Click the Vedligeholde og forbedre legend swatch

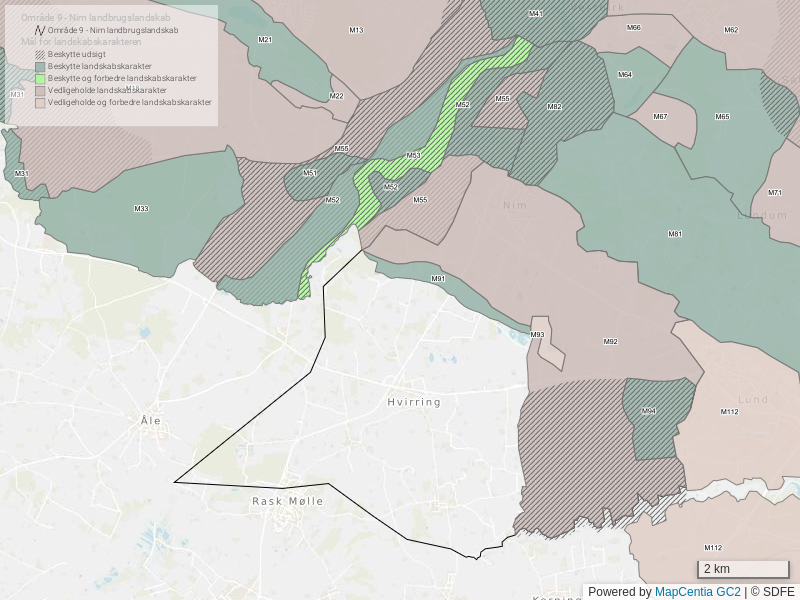click(x=40, y=102)
